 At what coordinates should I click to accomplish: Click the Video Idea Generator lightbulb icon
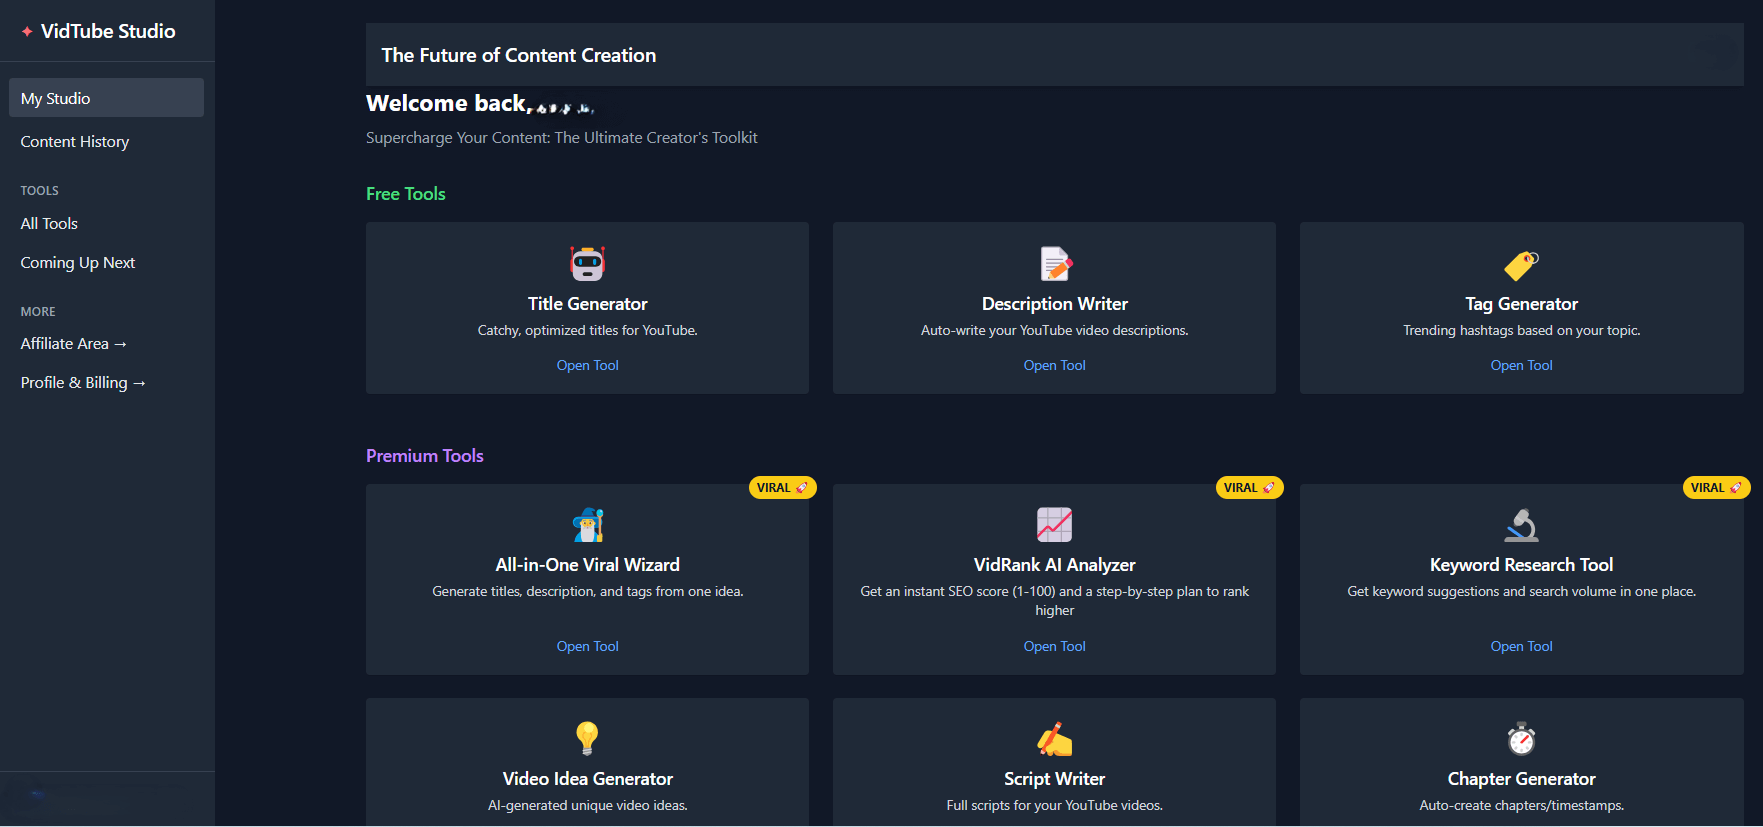(587, 739)
